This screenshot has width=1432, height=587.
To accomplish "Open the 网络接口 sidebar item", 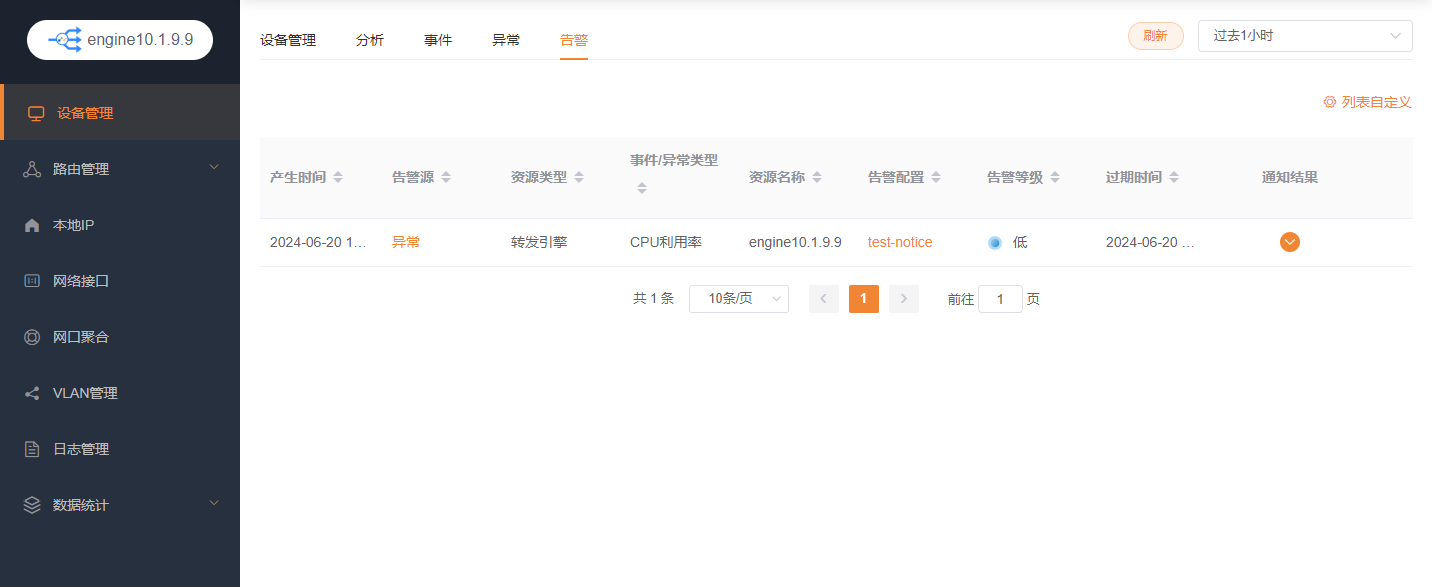I will tap(80, 281).
